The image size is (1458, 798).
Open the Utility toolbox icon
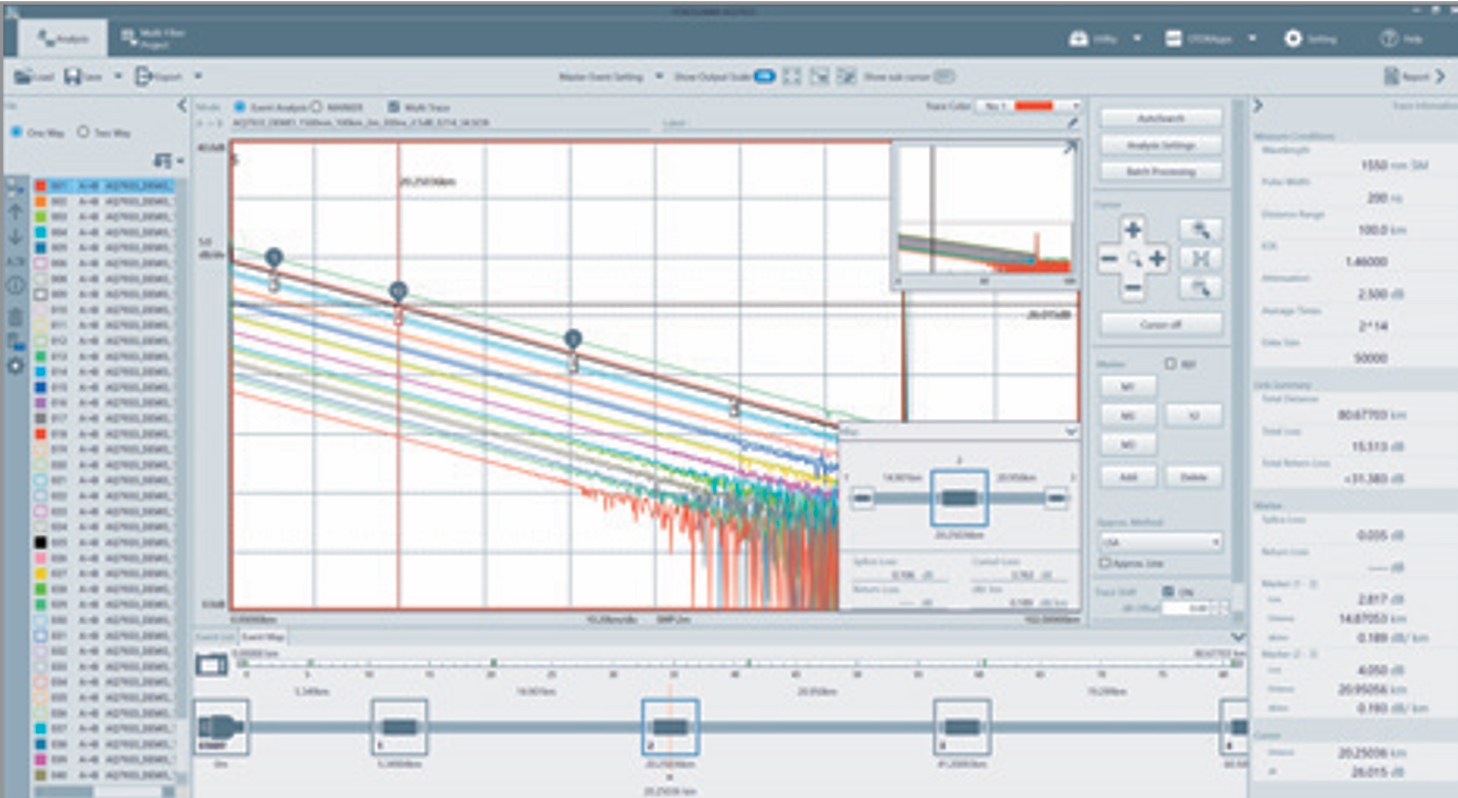pos(1078,39)
